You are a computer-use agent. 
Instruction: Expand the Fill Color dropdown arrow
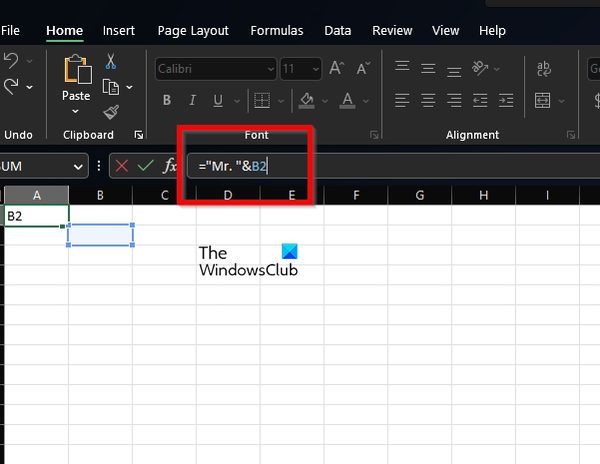click(x=325, y=101)
